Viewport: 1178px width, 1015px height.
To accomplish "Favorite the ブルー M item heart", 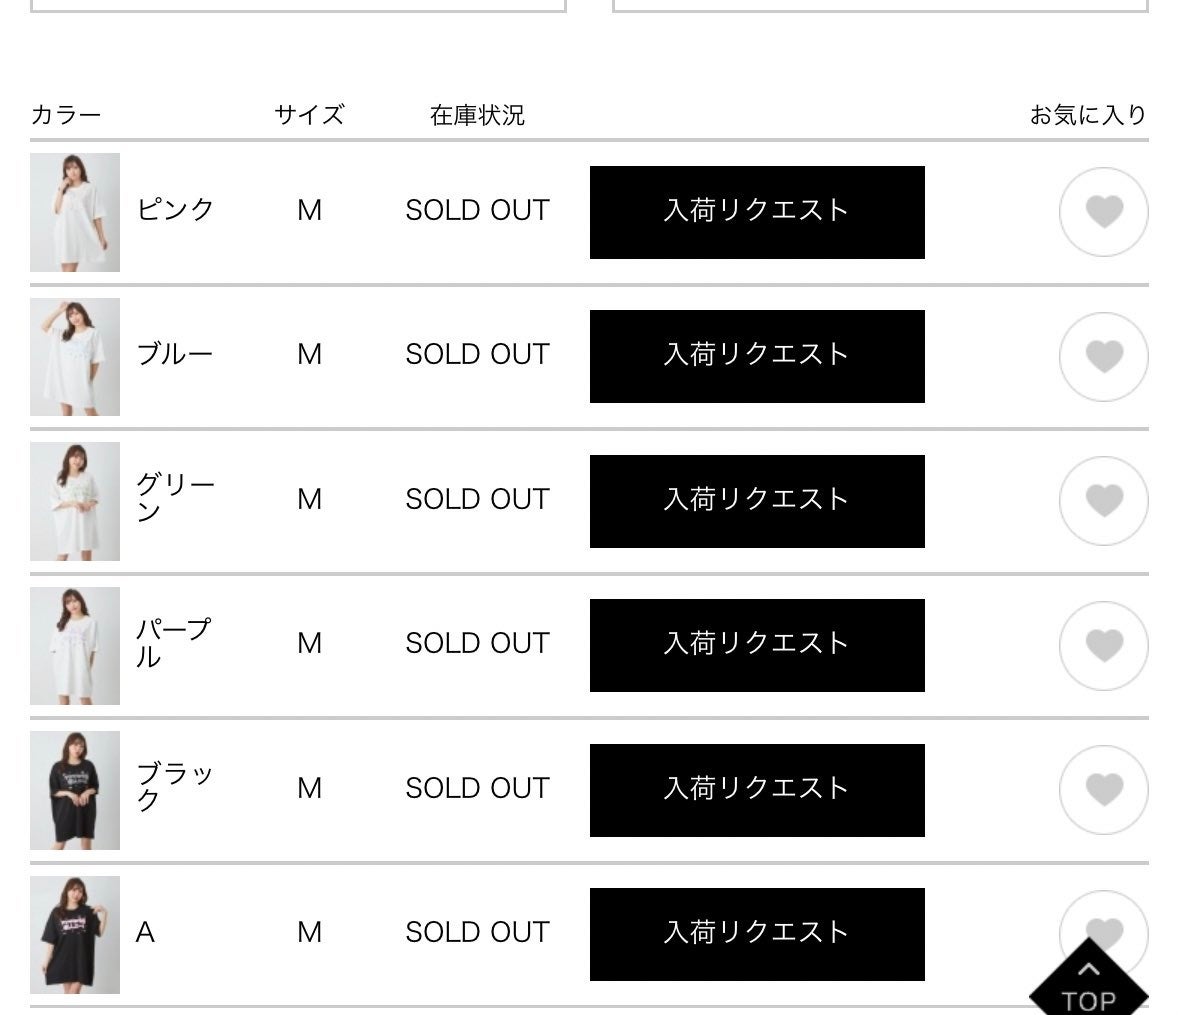I will tap(1104, 357).
